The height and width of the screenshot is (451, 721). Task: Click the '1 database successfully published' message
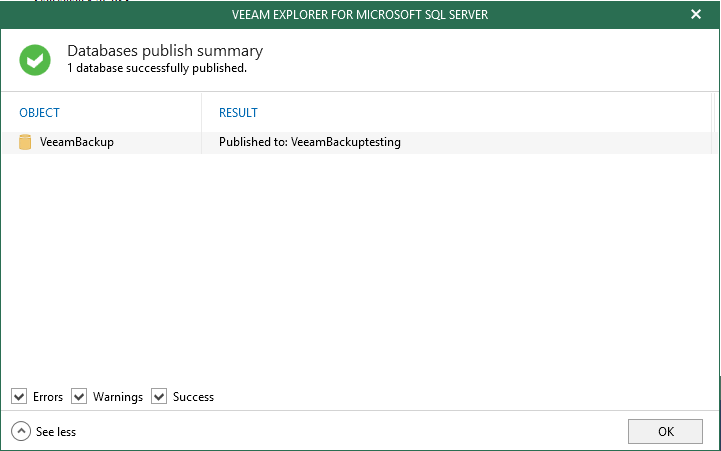click(x=157, y=69)
